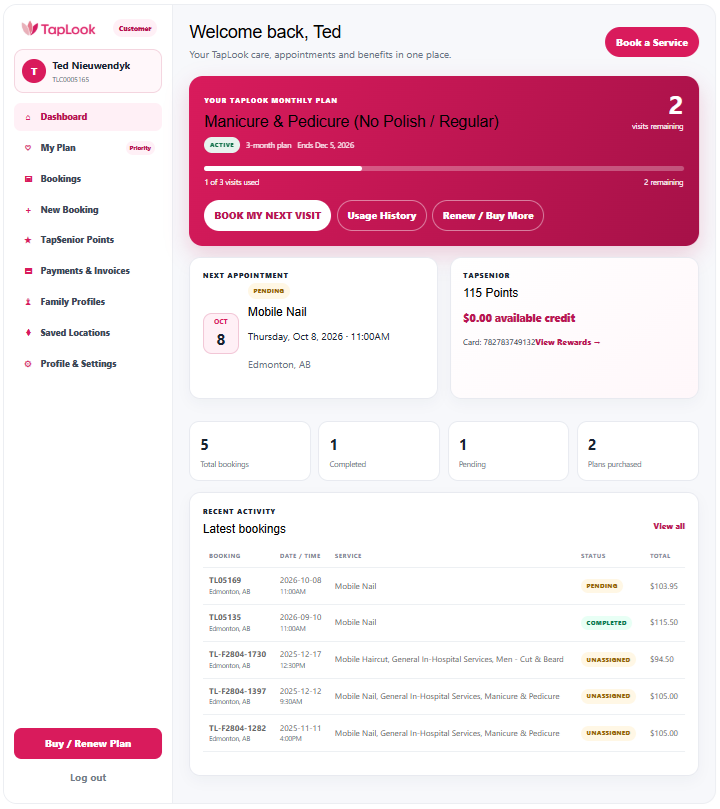720x809 pixels.
Task: Click the COMPLETED status badge for TL05135
Action: 606,623
